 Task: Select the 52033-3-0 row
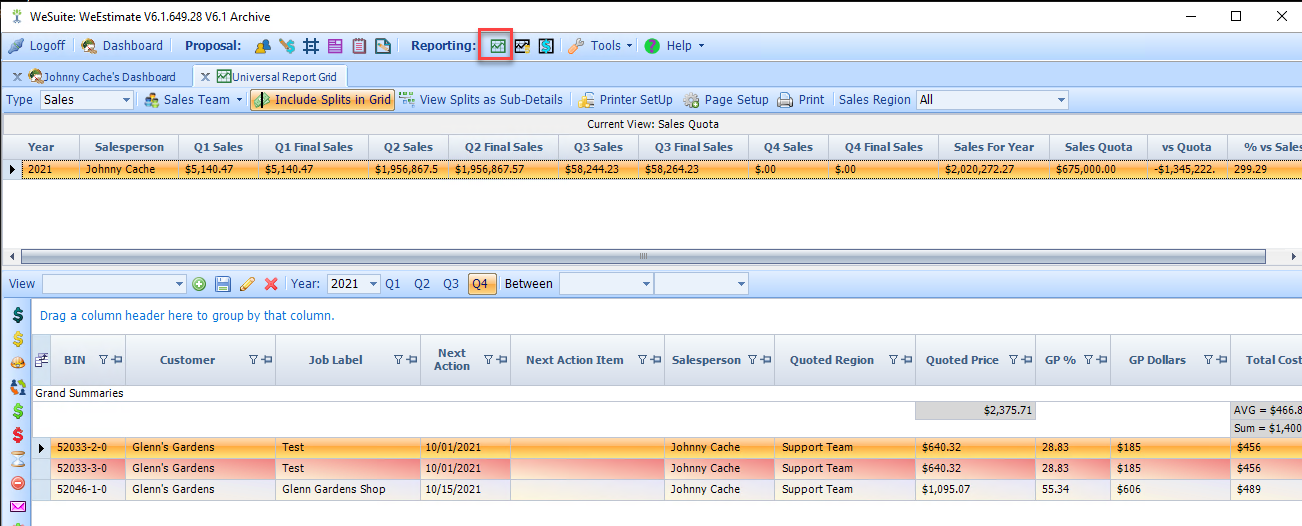tap(667, 468)
